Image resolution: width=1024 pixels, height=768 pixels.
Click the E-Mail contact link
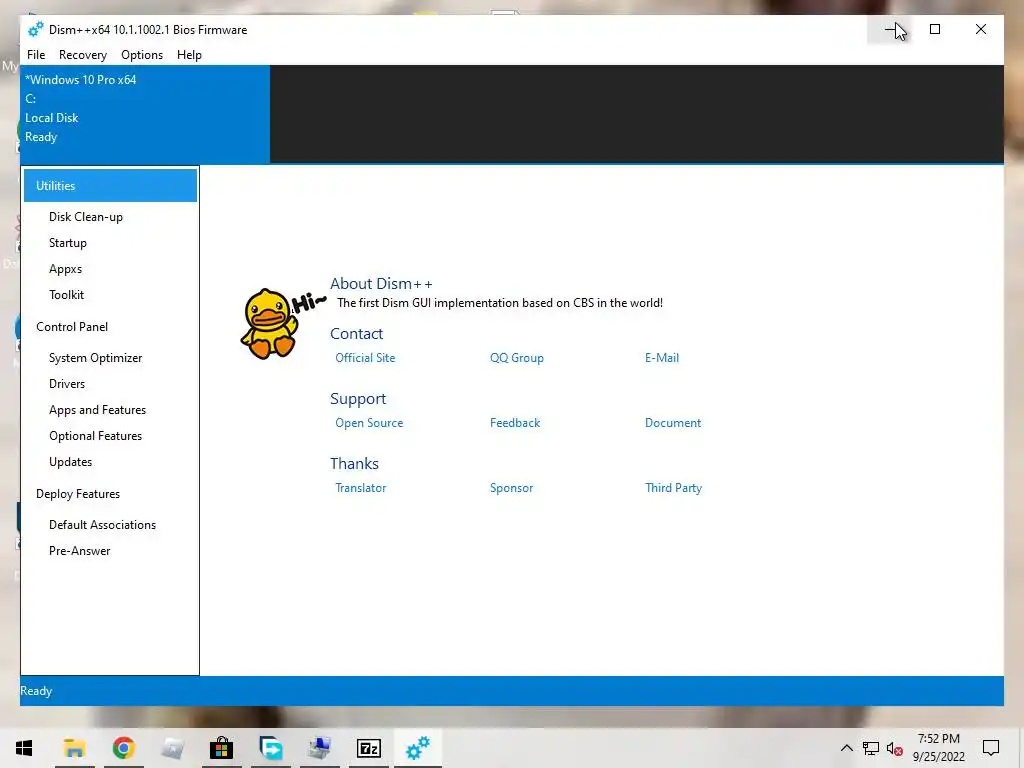[x=662, y=358]
